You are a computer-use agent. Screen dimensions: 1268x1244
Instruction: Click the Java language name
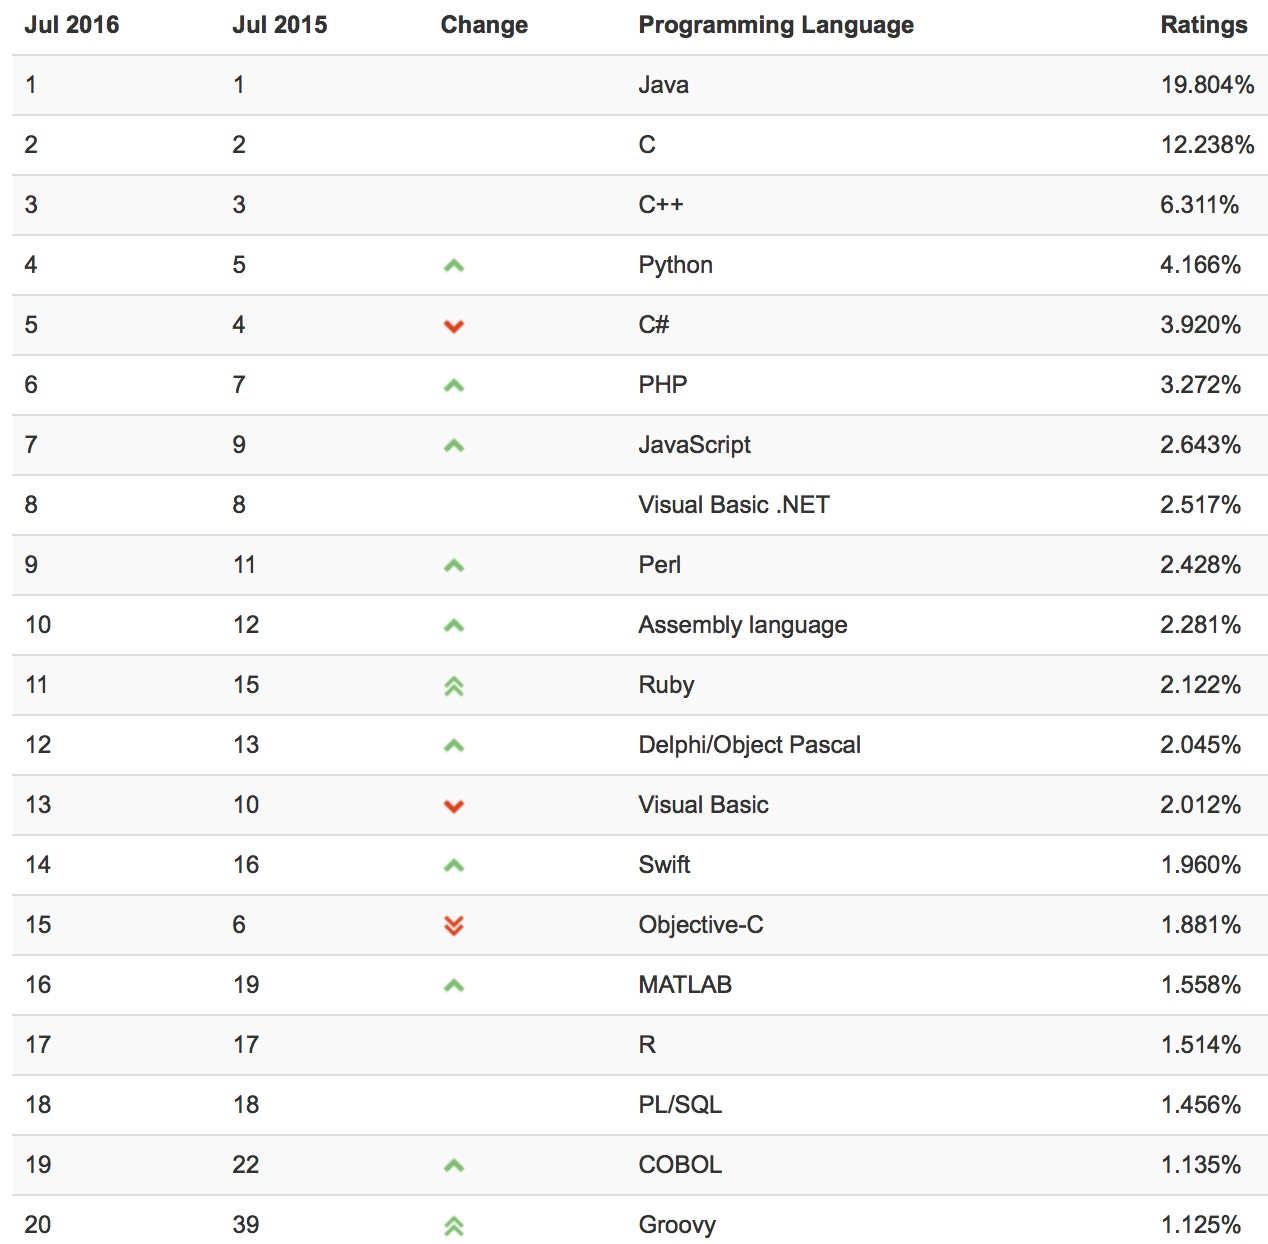pyautogui.click(x=664, y=85)
